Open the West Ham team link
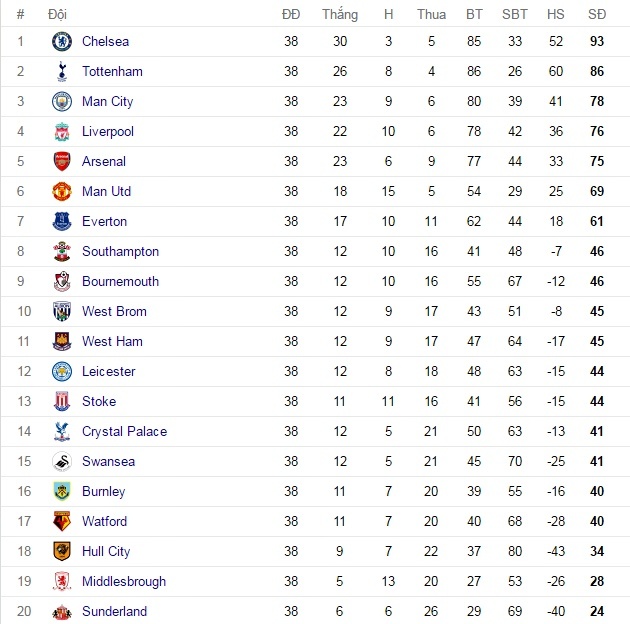Viewport: 630px width, 624px height. (x=112, y=341)
